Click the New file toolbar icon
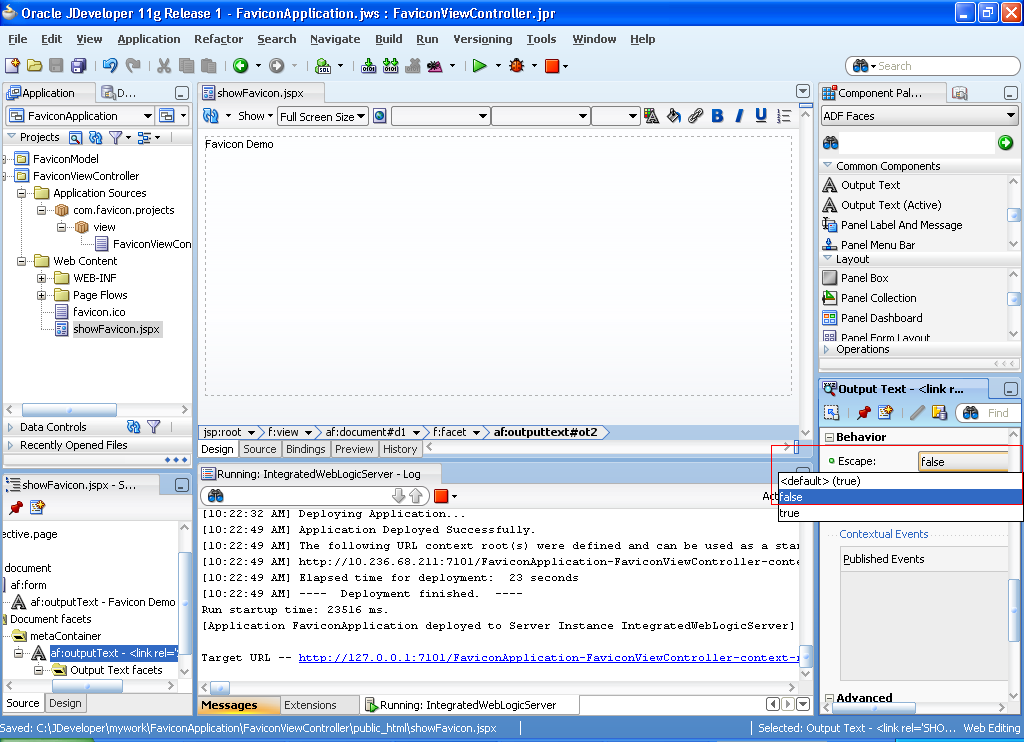The height and width of the screenshot is (742, 1024). tap(12, 65)
